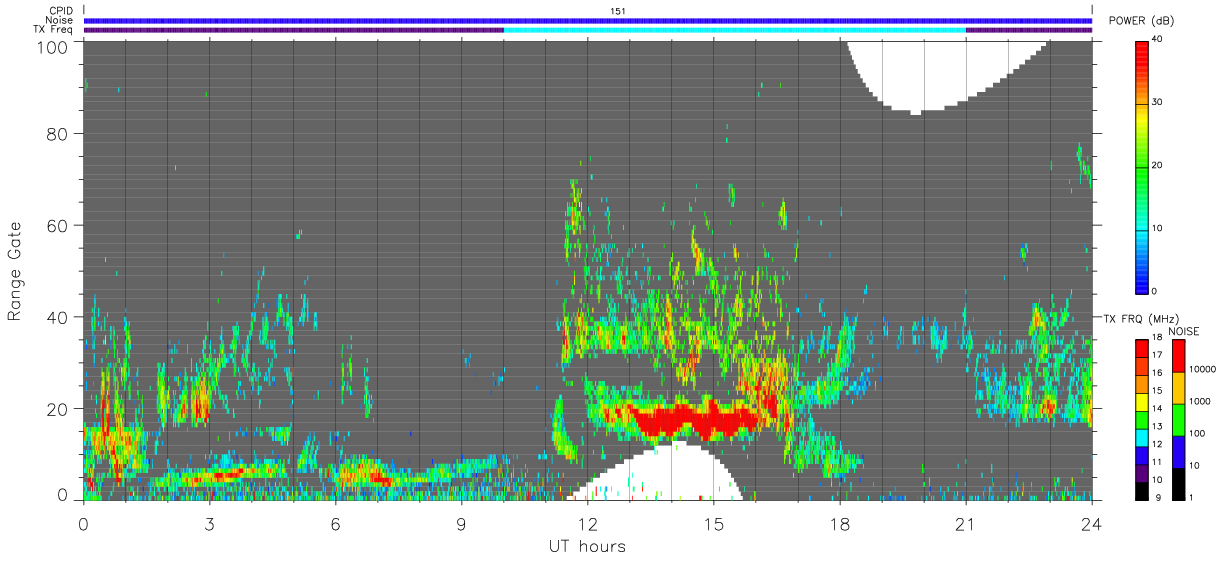Image resolution: width=1228 pixels, height=567 pixels.
Task: Click the blue swatch in NOISE legend
Action: (x=1177, y=452)
